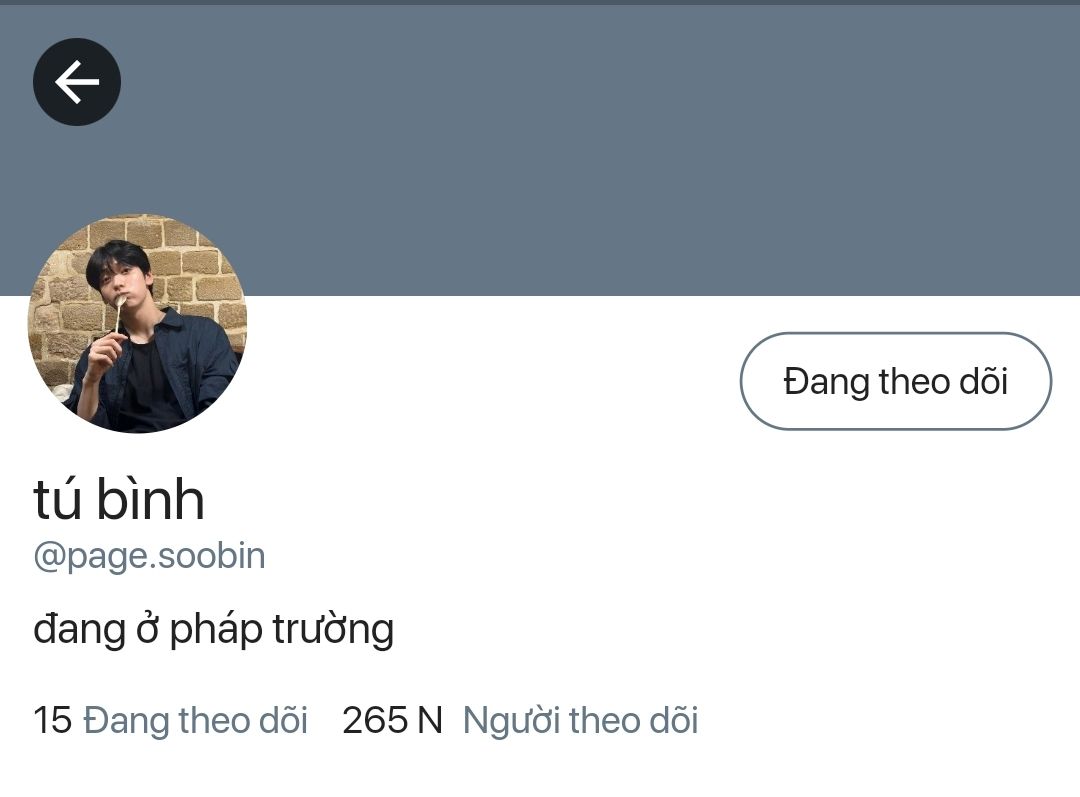The height and width of the screenshot is (797, 1080).
Task: Open the profile picture of tú bình
Action: (x=137, y=323)
